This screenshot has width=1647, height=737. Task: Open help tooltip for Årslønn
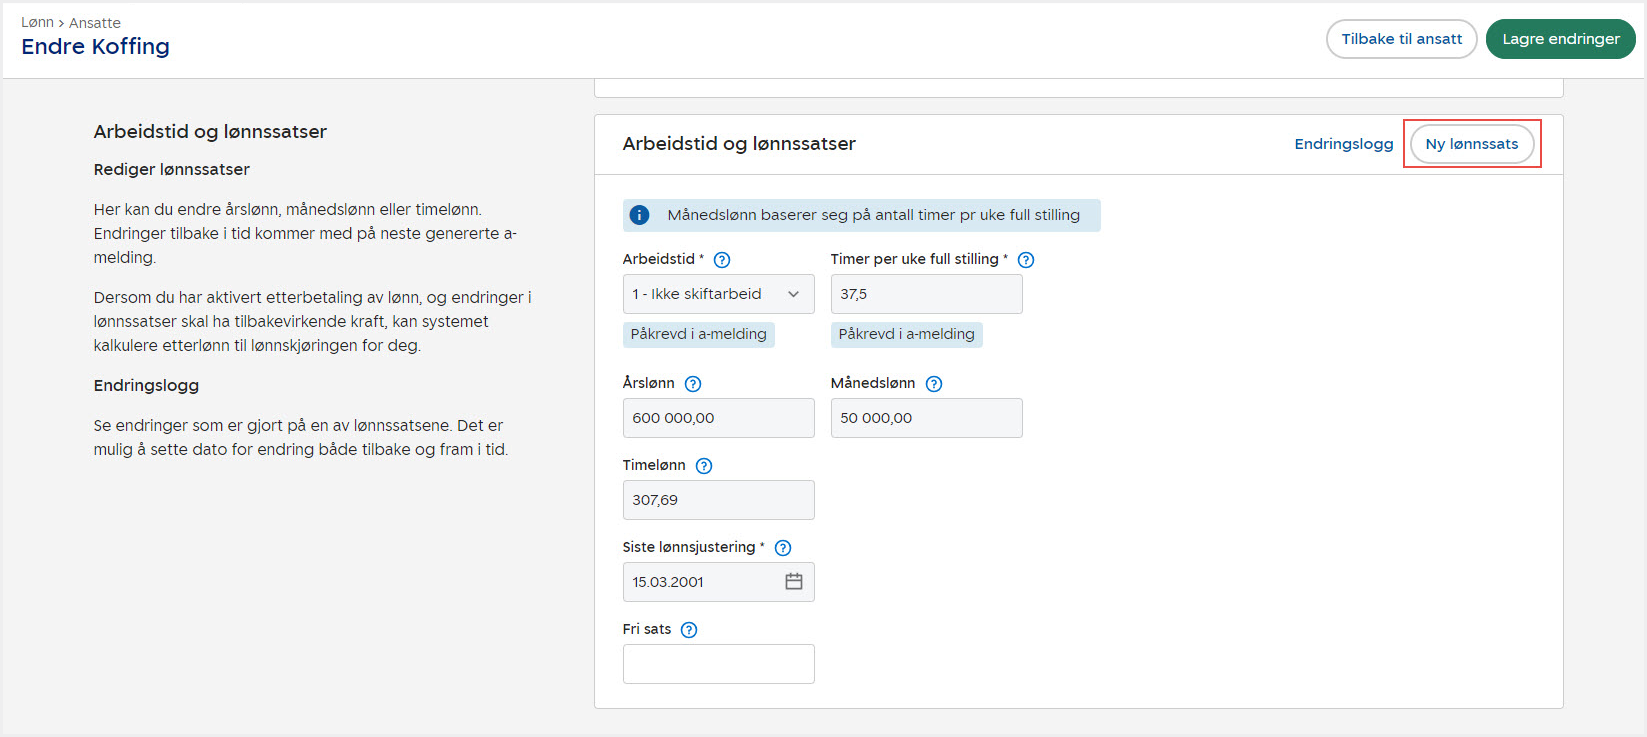693,384
